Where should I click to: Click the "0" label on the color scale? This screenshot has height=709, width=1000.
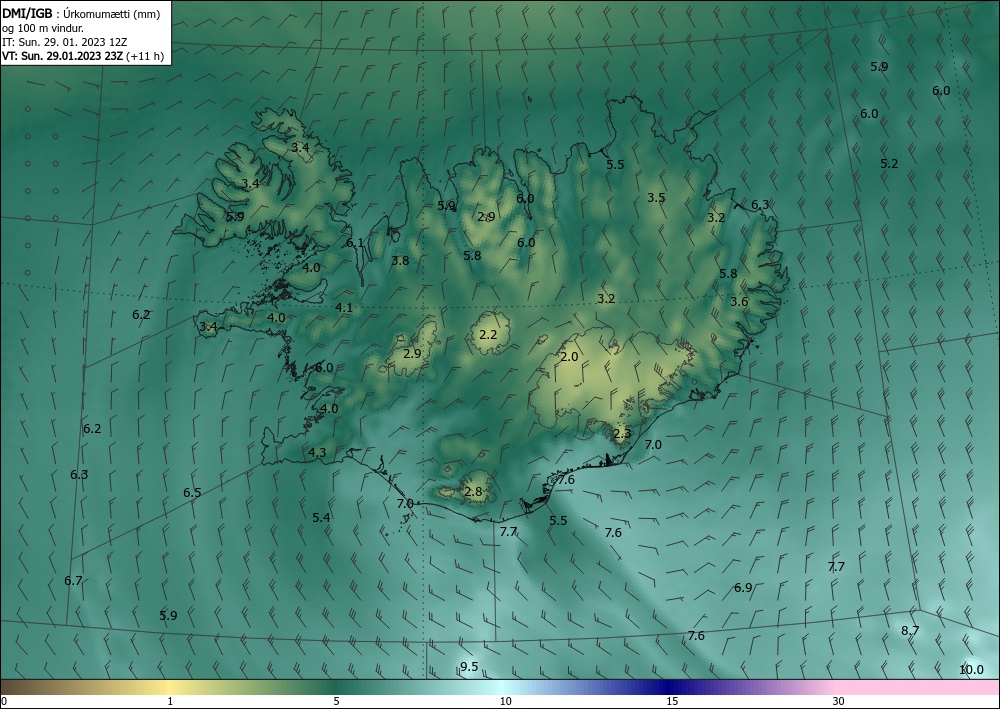tap(4, 701)
